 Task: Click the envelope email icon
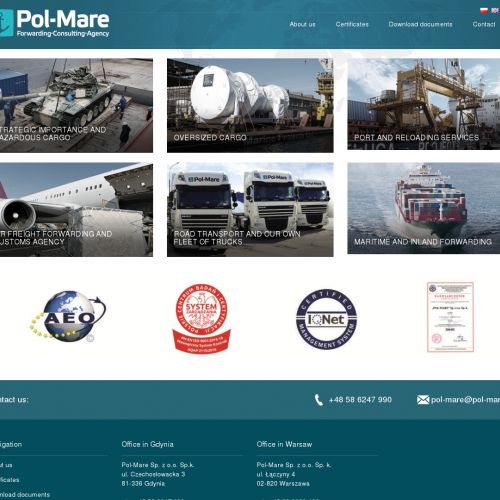pyautogui.click(x=423, y=400)
